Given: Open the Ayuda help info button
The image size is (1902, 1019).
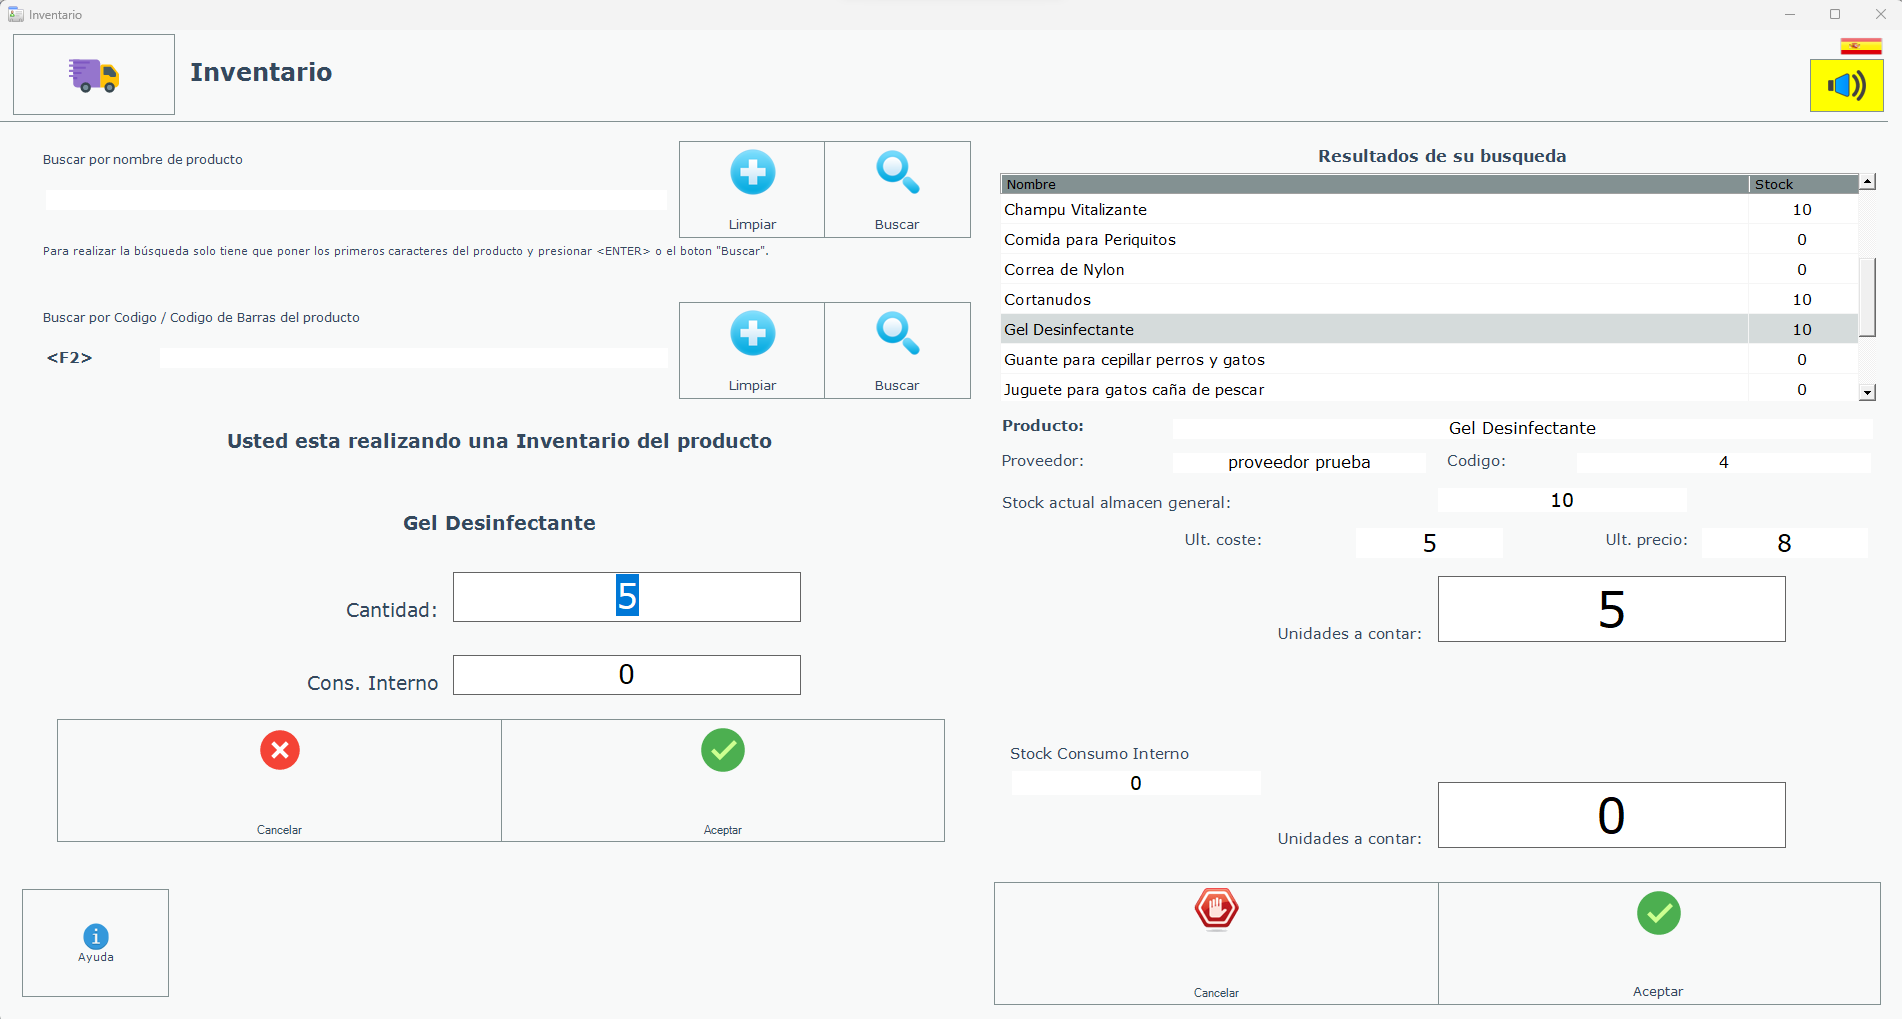Looking at the screenshot, I should pos(95,943).
